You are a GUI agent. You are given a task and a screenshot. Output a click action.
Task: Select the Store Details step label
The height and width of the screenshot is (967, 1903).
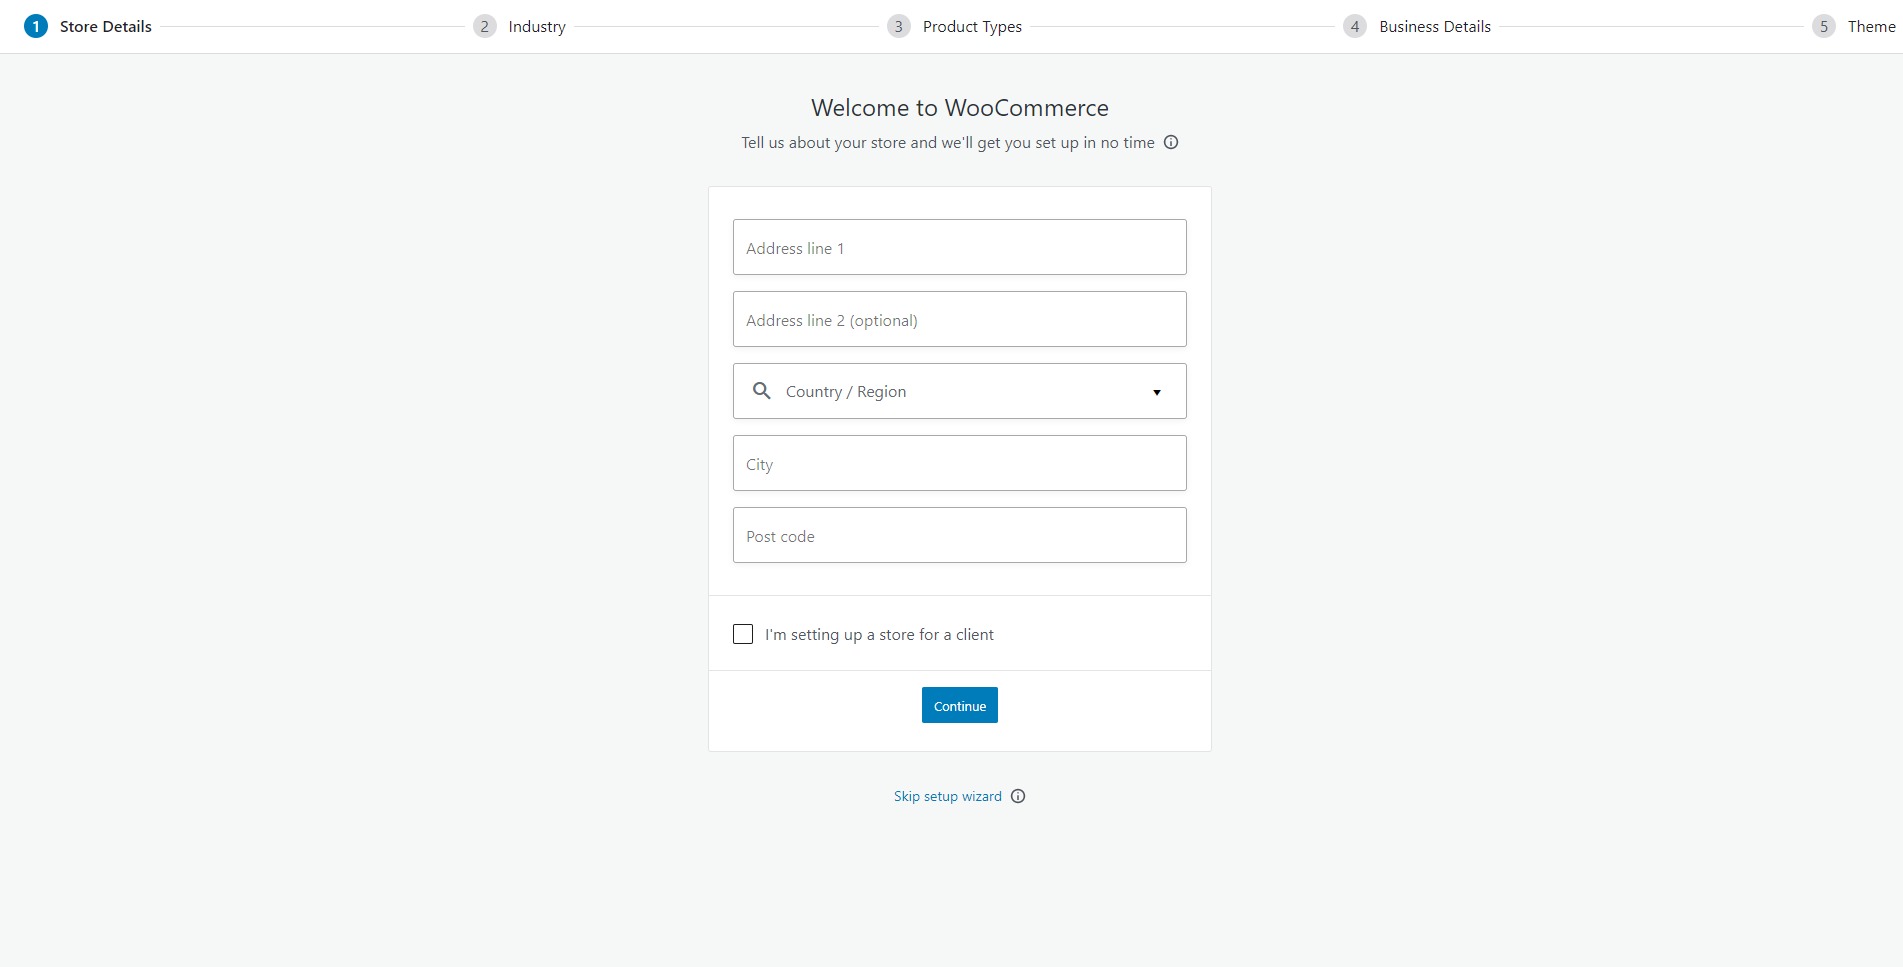click(x=105, y=26)
